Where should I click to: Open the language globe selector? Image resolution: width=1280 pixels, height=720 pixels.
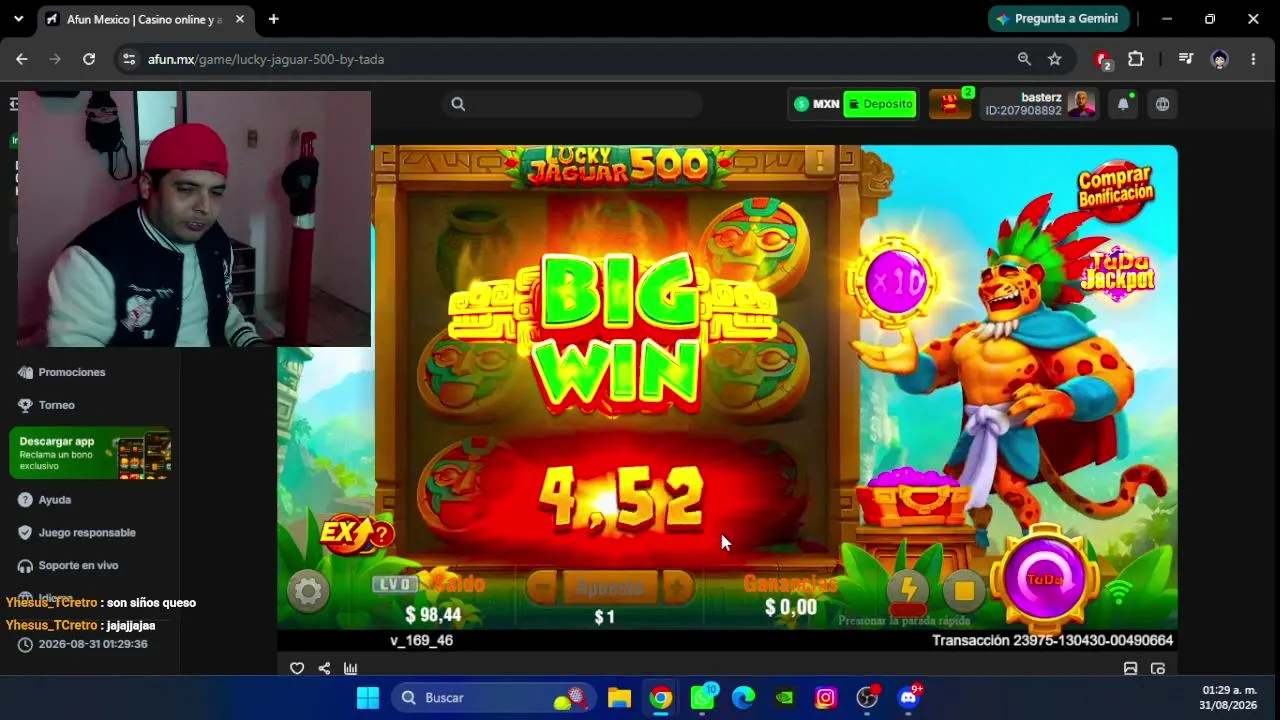pos(1162,104)
